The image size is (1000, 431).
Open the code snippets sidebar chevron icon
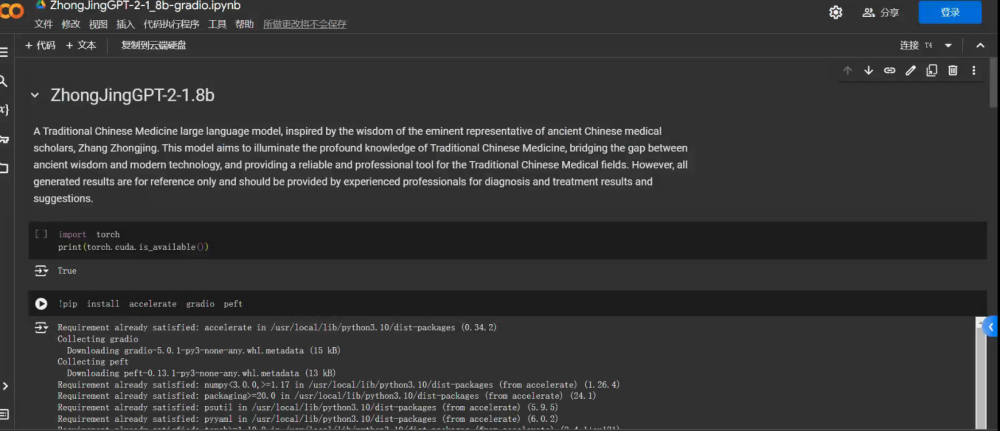click(x=5, y=386)
